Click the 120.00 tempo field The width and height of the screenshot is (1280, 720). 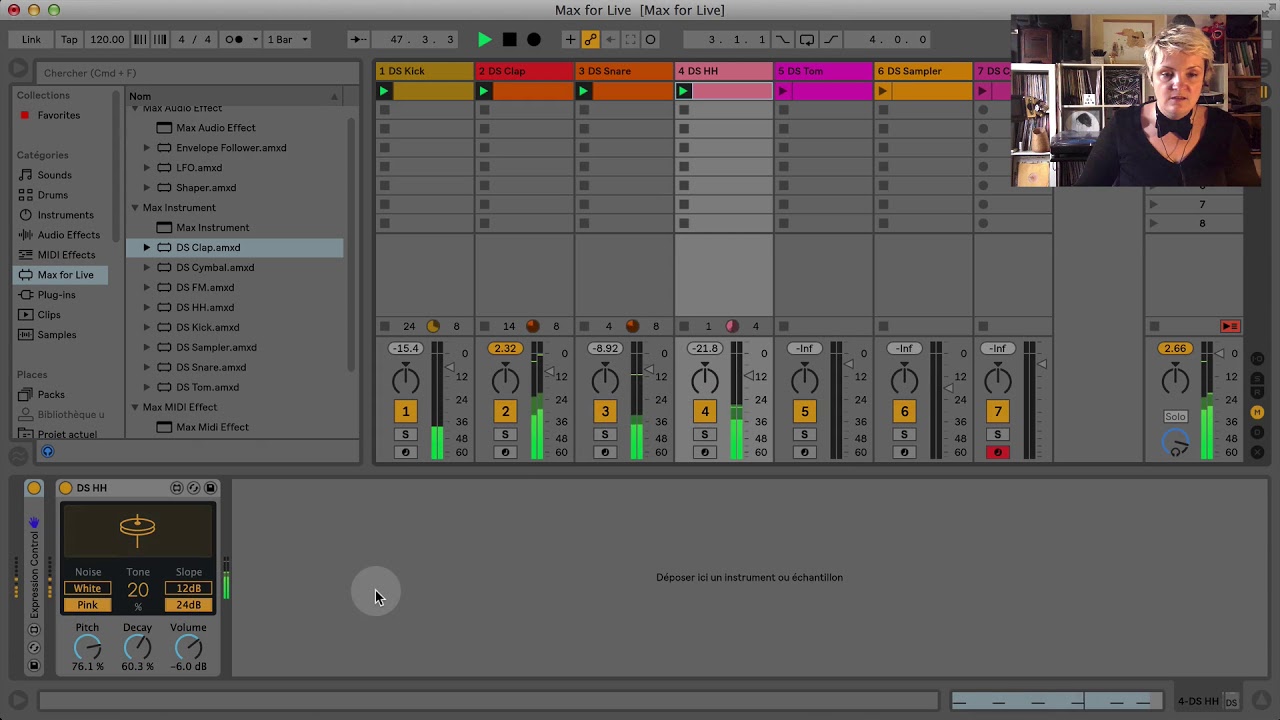coord(107,40)
